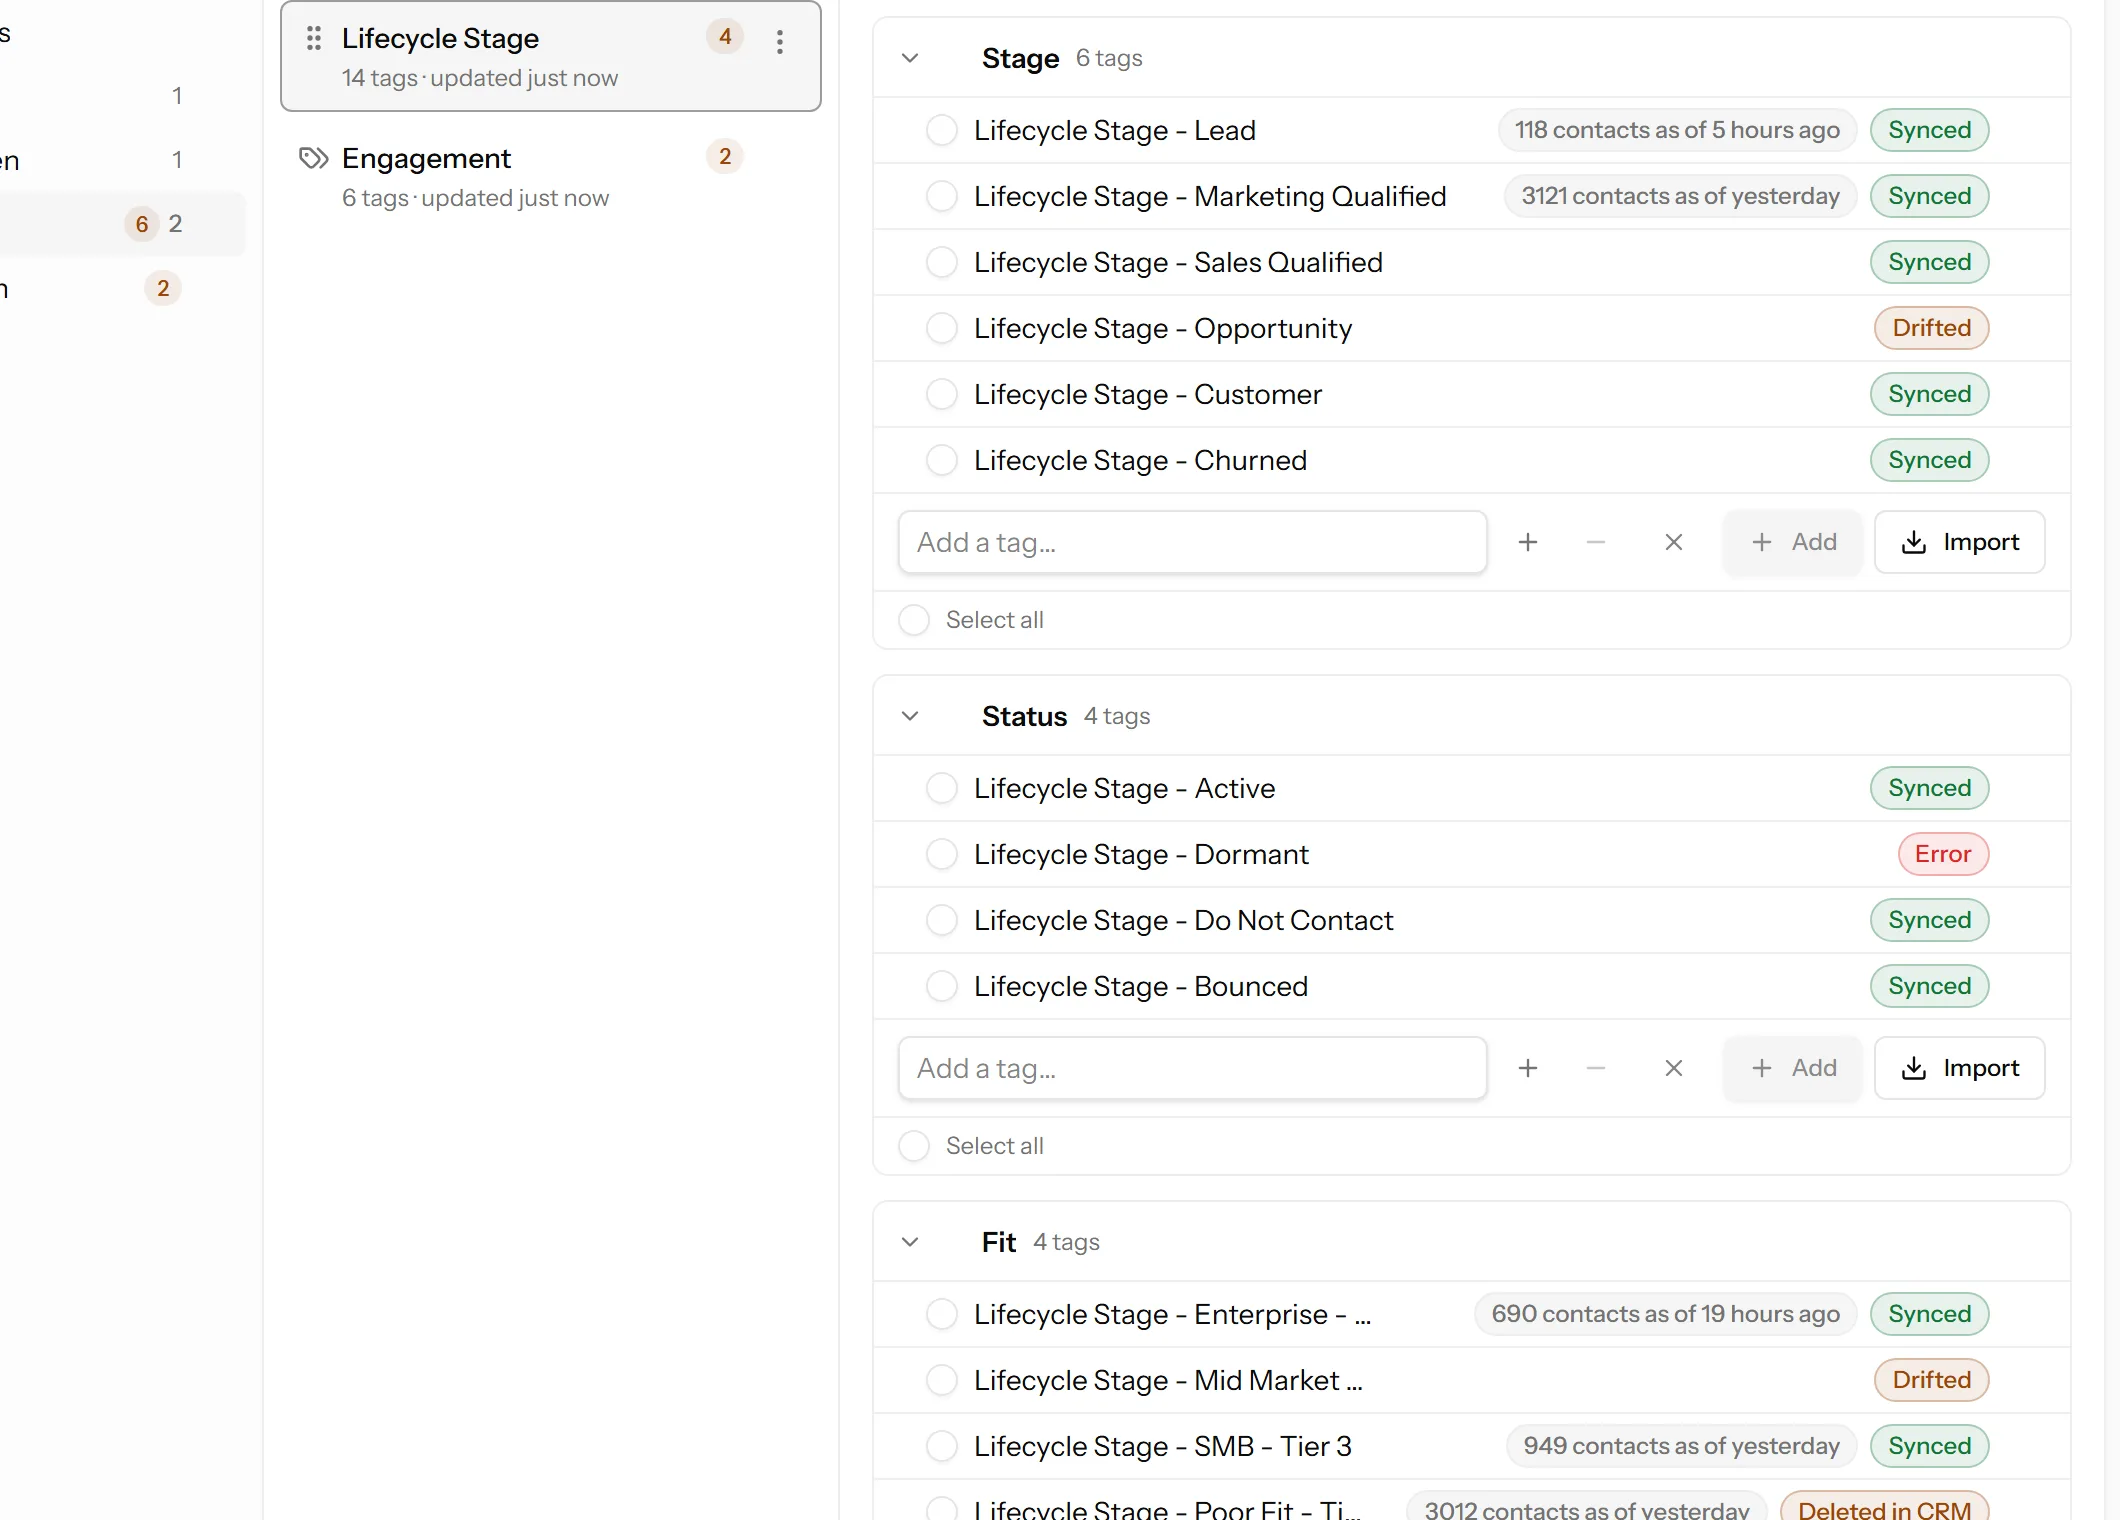Click Import in the Status group
Screen dimensions: 2120x1520
pyautogui.click(x=1960, y=1068)
